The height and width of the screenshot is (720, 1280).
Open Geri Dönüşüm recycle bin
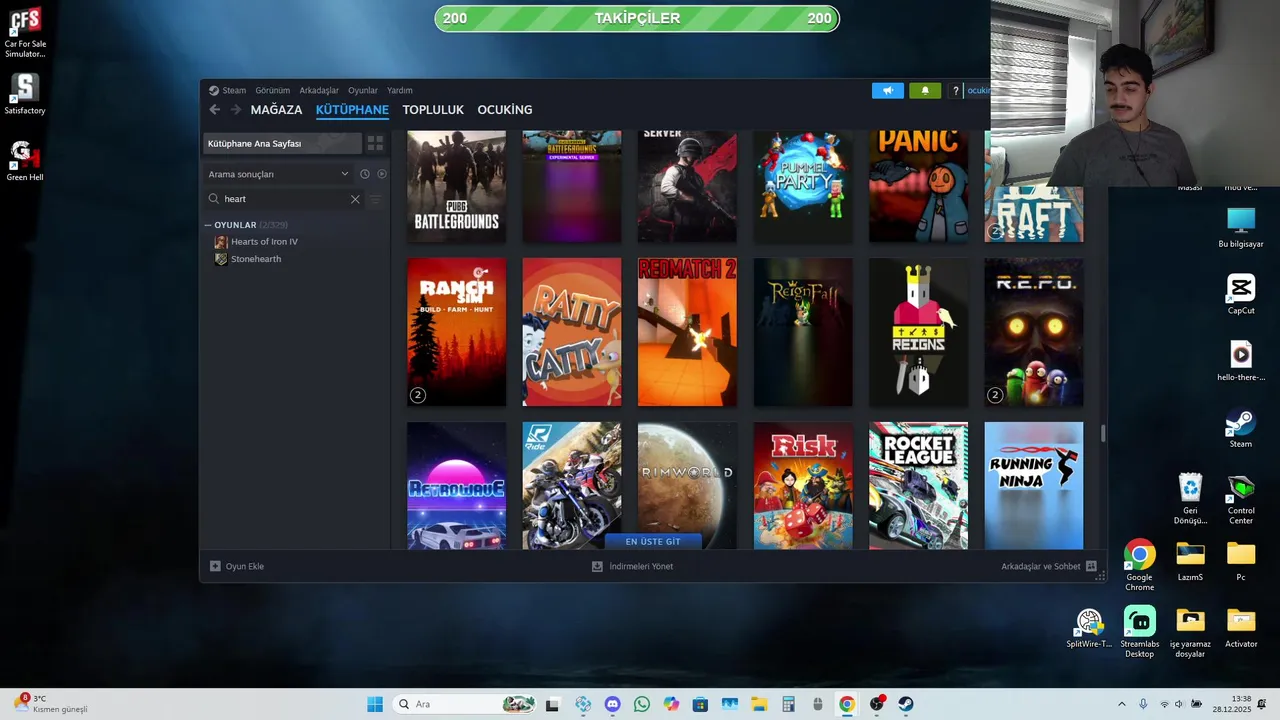click(1190, 499)
